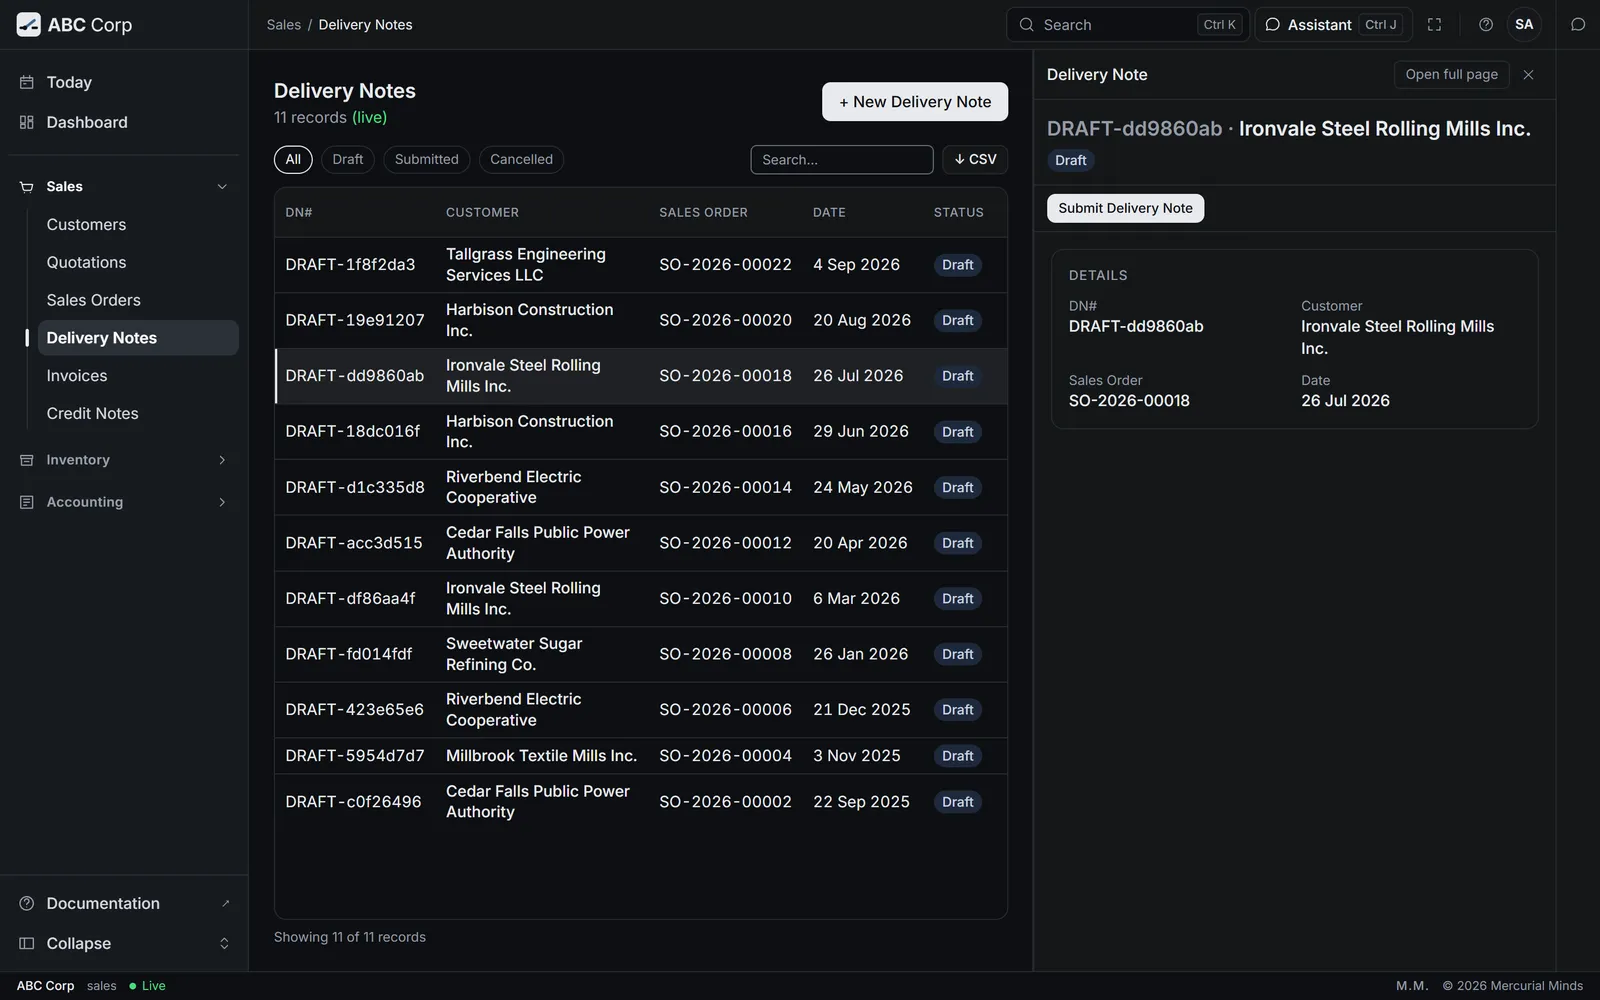Click the ABC Corp logo icon
Screen dimensions: 1600x1000
click(29, 25)
